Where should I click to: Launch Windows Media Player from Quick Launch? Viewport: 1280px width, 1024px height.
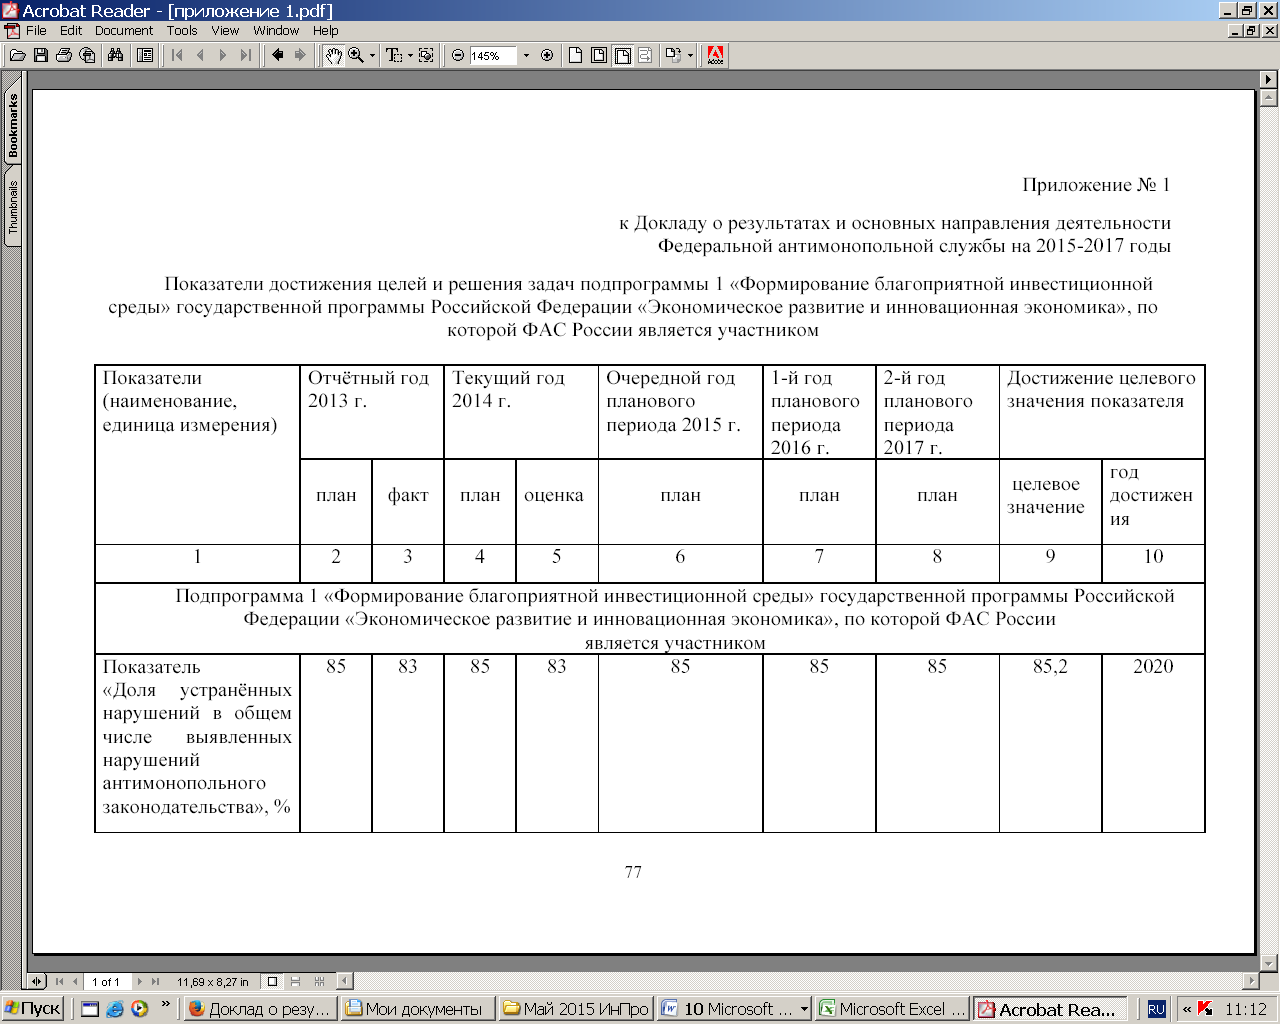139,1009
